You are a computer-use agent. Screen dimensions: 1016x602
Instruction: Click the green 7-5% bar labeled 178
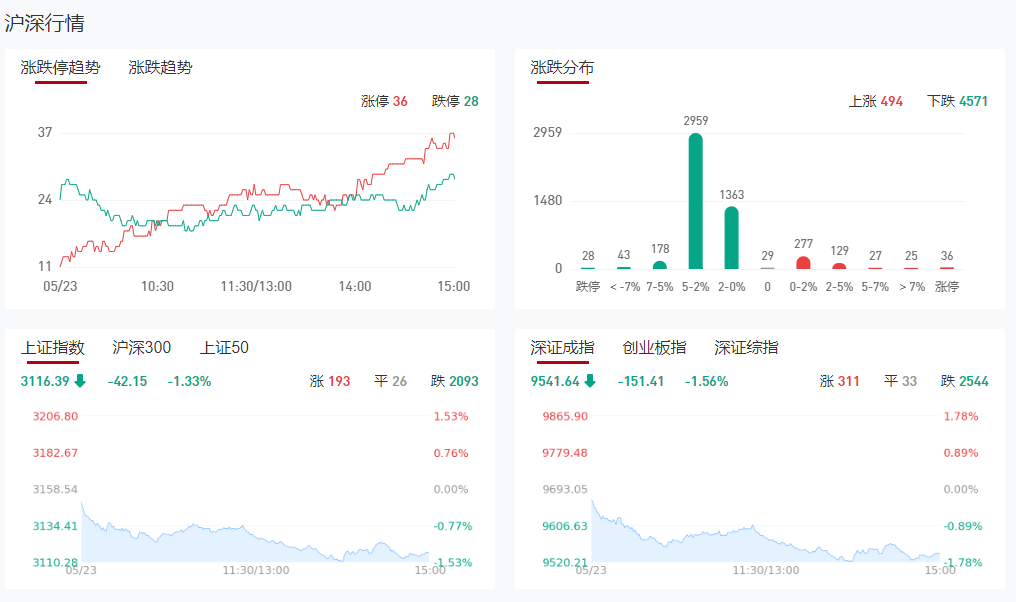coord(660,265)
